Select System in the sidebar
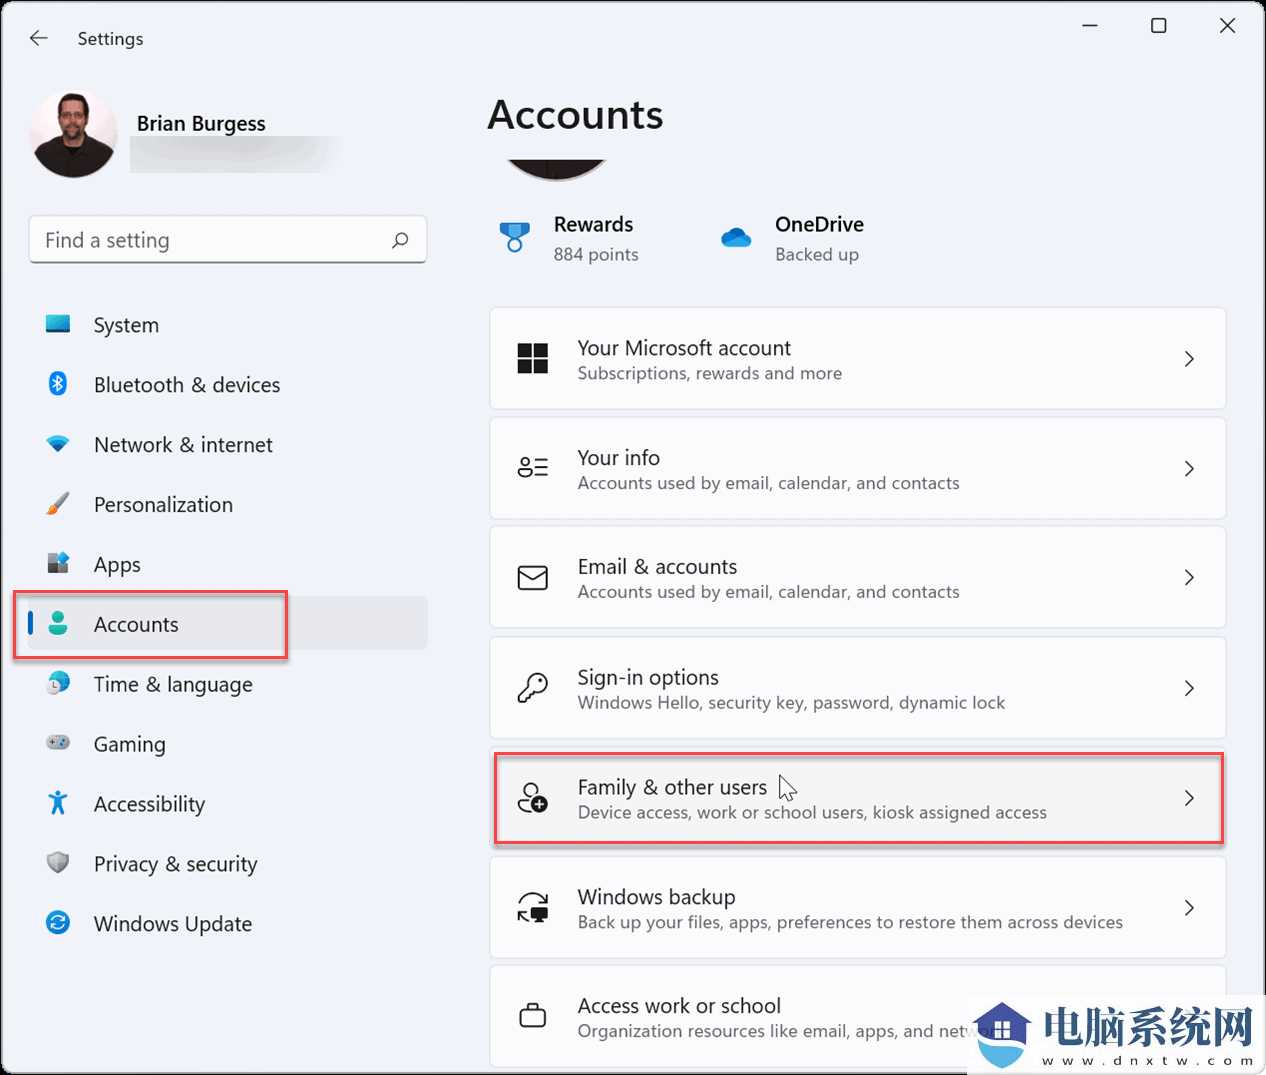Image resolution: width=1266 pixels, height=1075 pixels. 126,325
